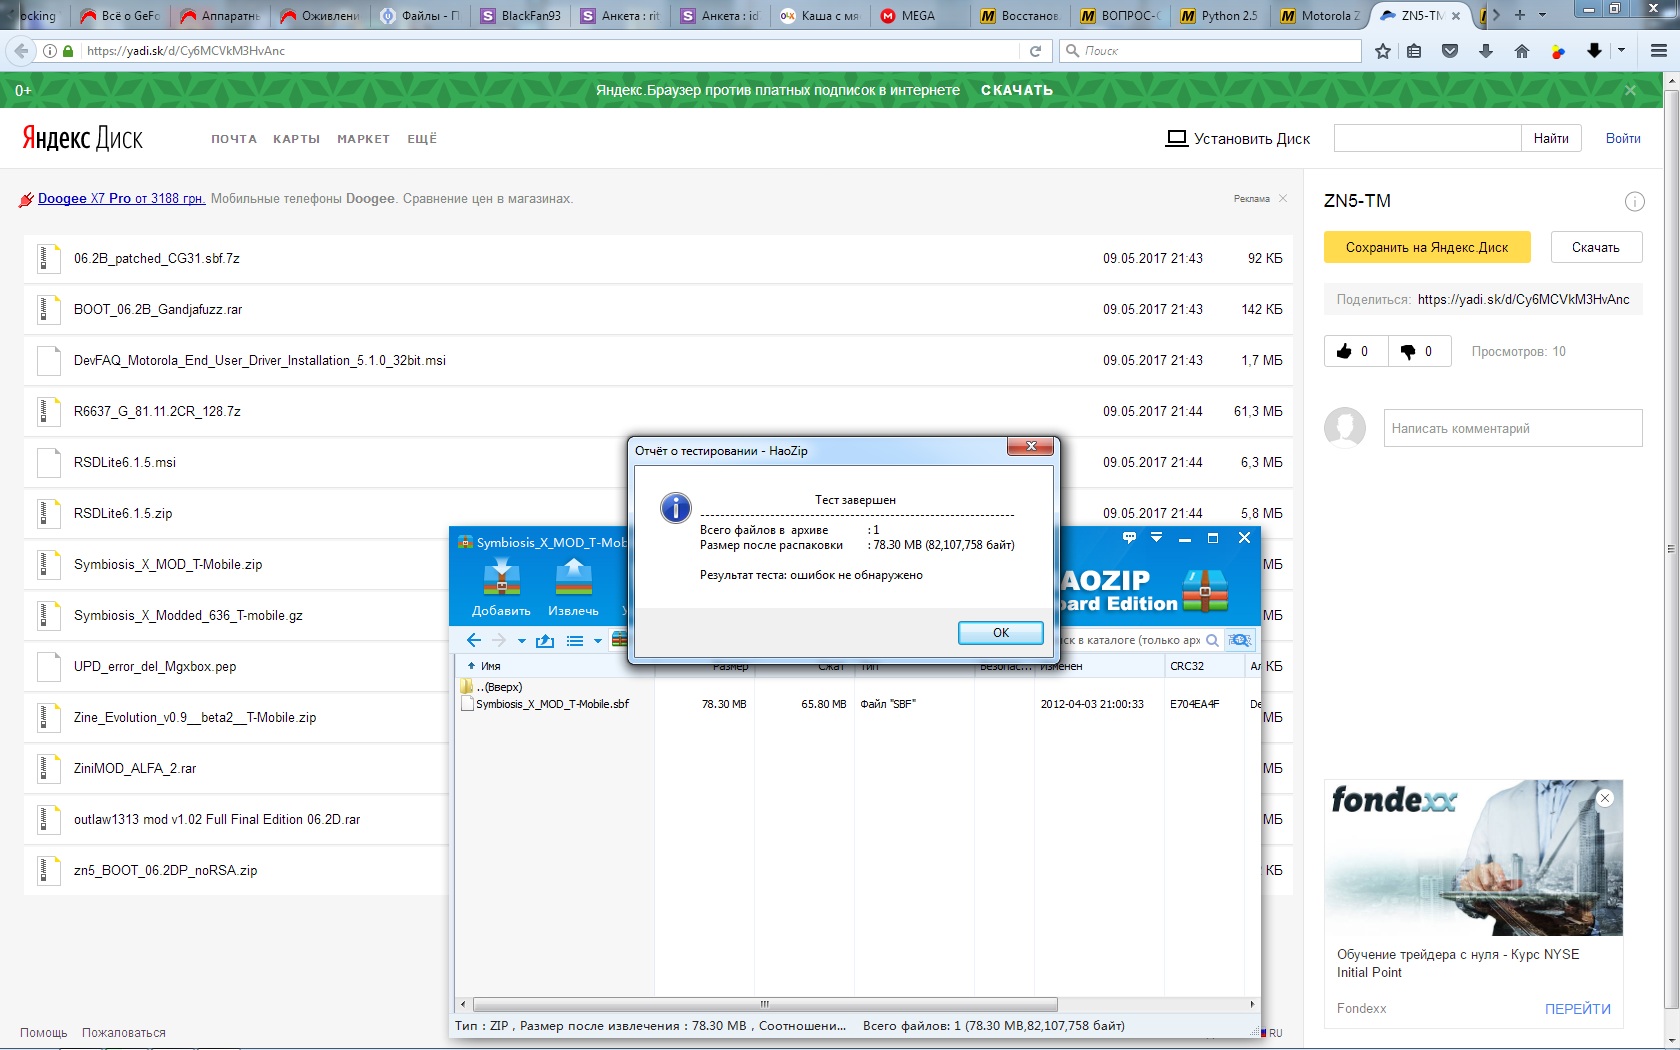This screenshot has width=1680, height=1050.
Task: Click Установить Диск link
Action: pos(1238,138)
